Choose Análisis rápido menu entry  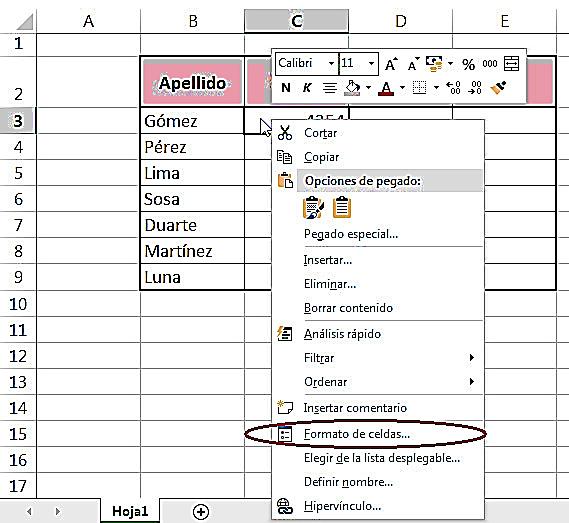(378, 334)
